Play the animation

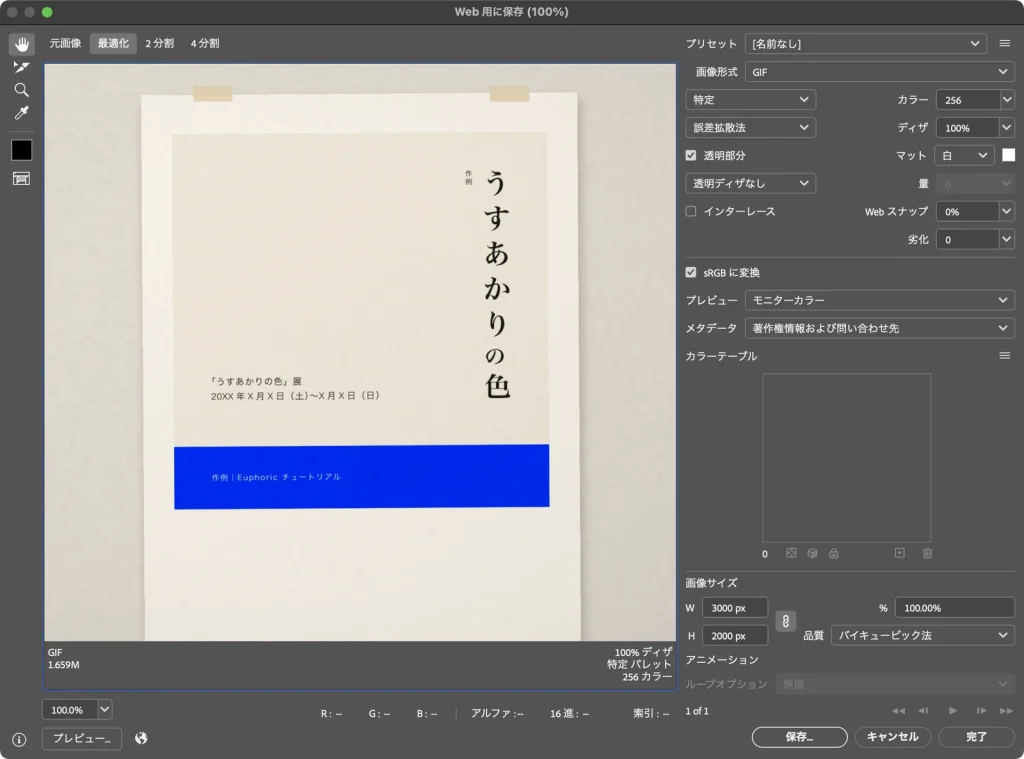[x=953, y=711]
